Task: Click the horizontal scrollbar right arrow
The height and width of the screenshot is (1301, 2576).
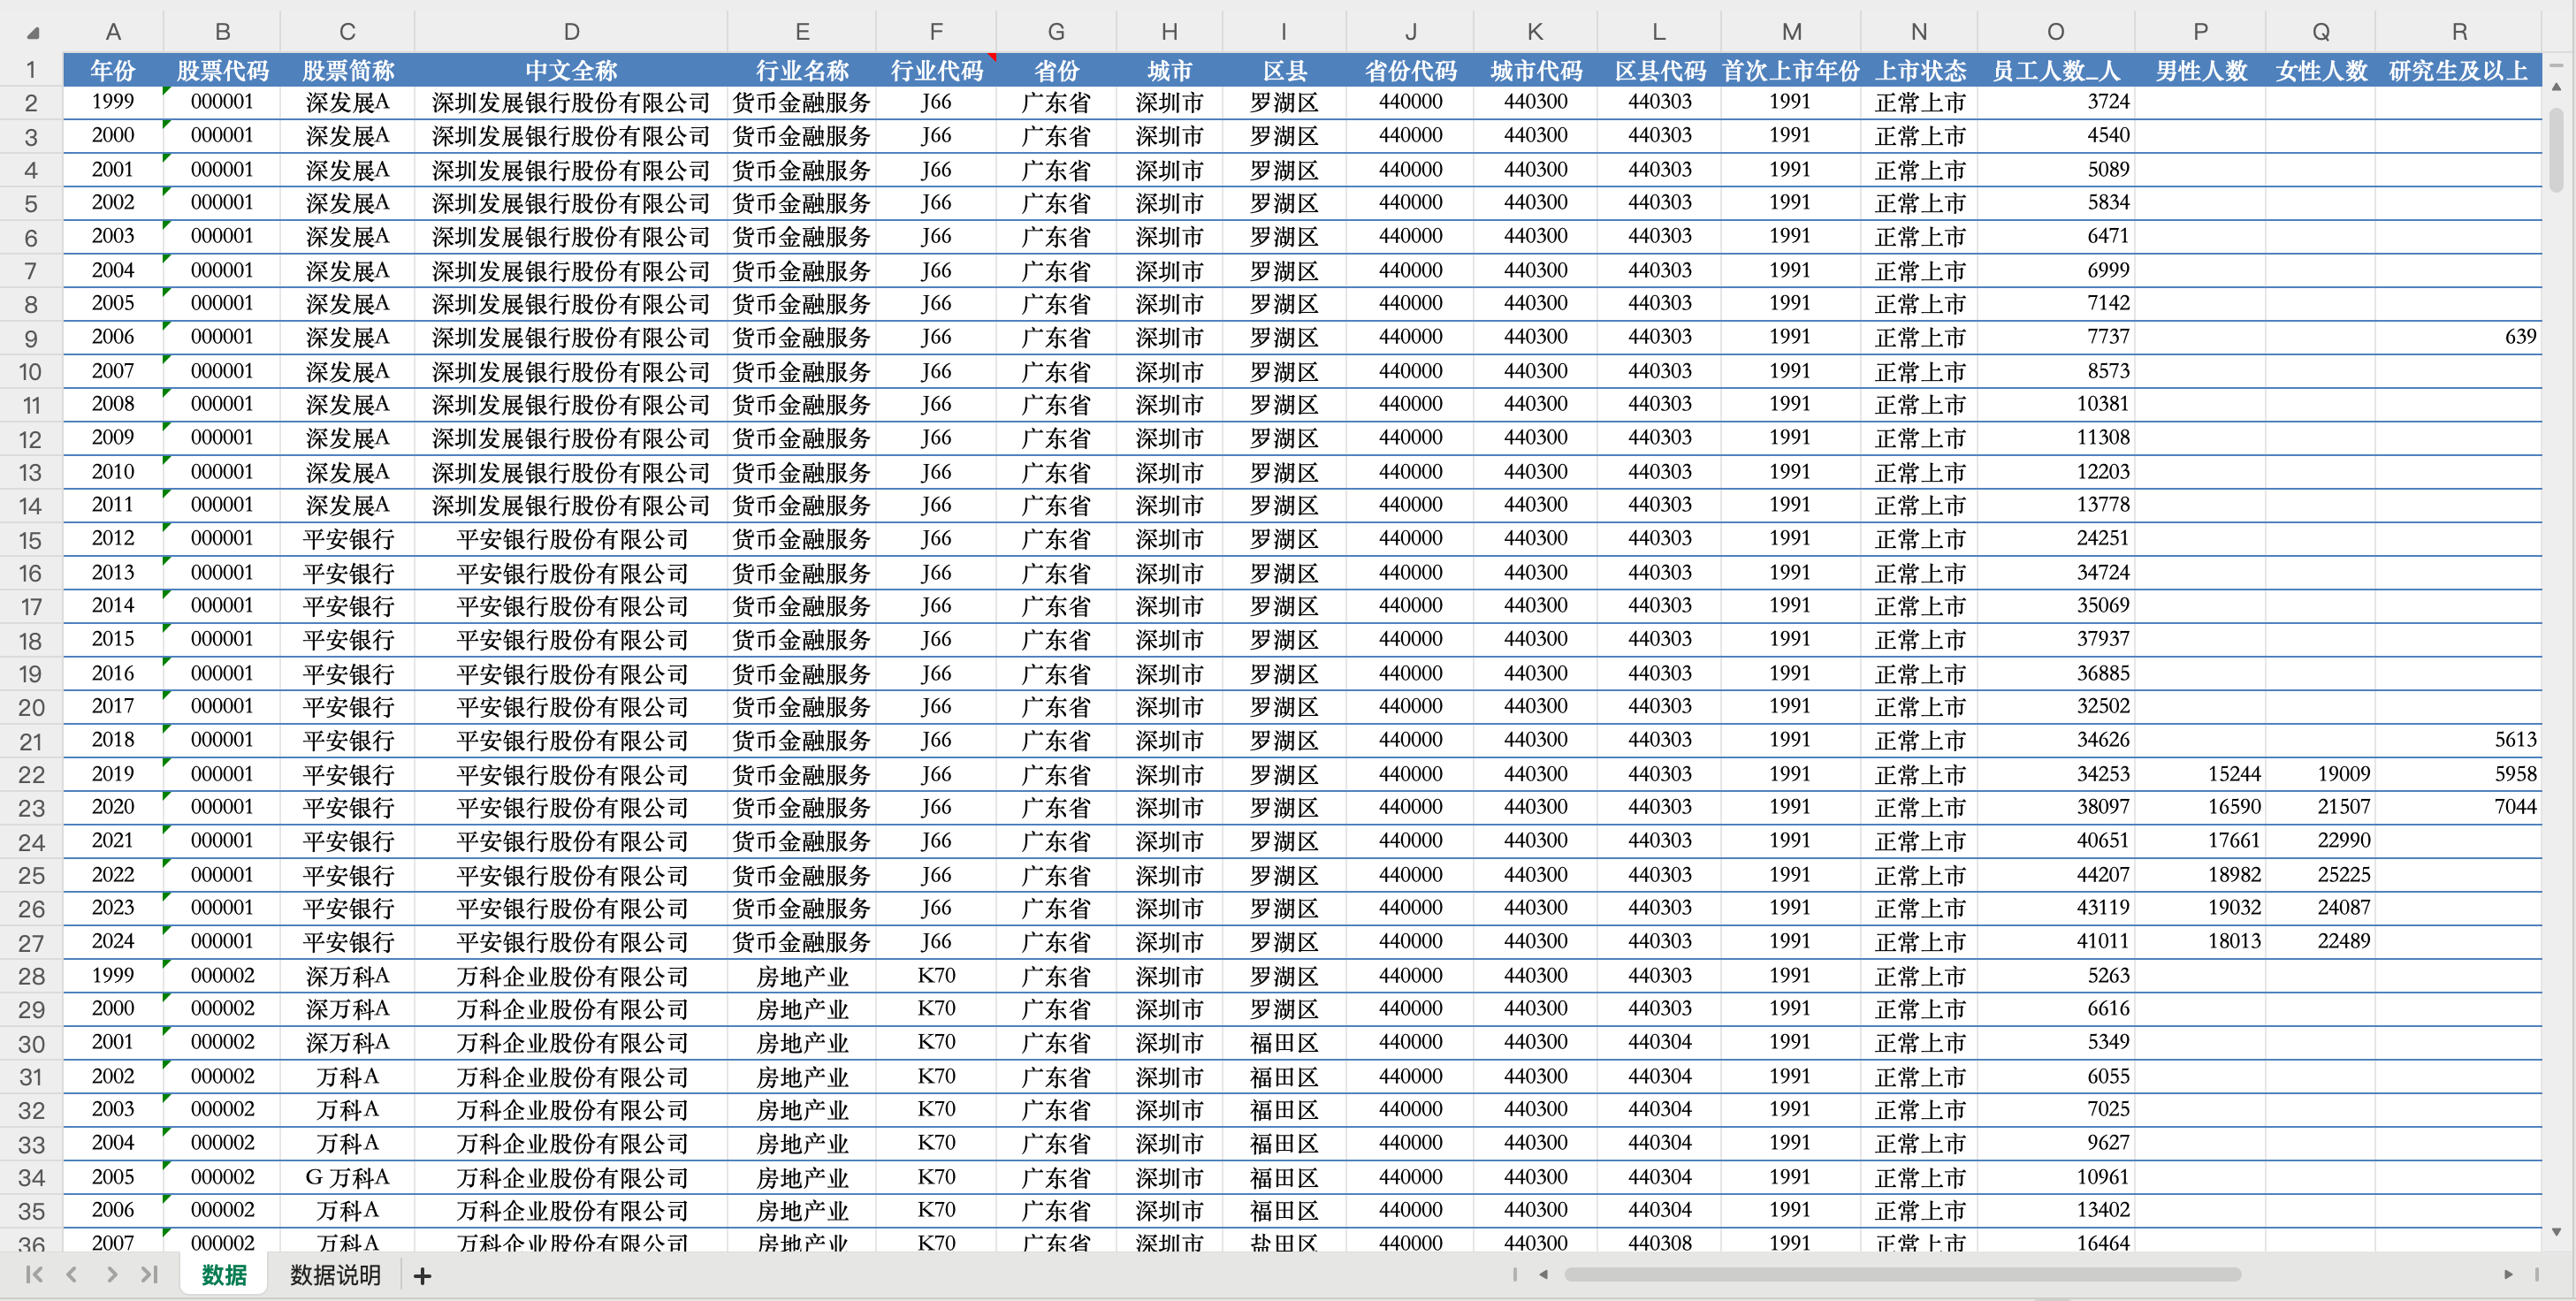Action: pyautogui.click(x=2508, y=1274)
